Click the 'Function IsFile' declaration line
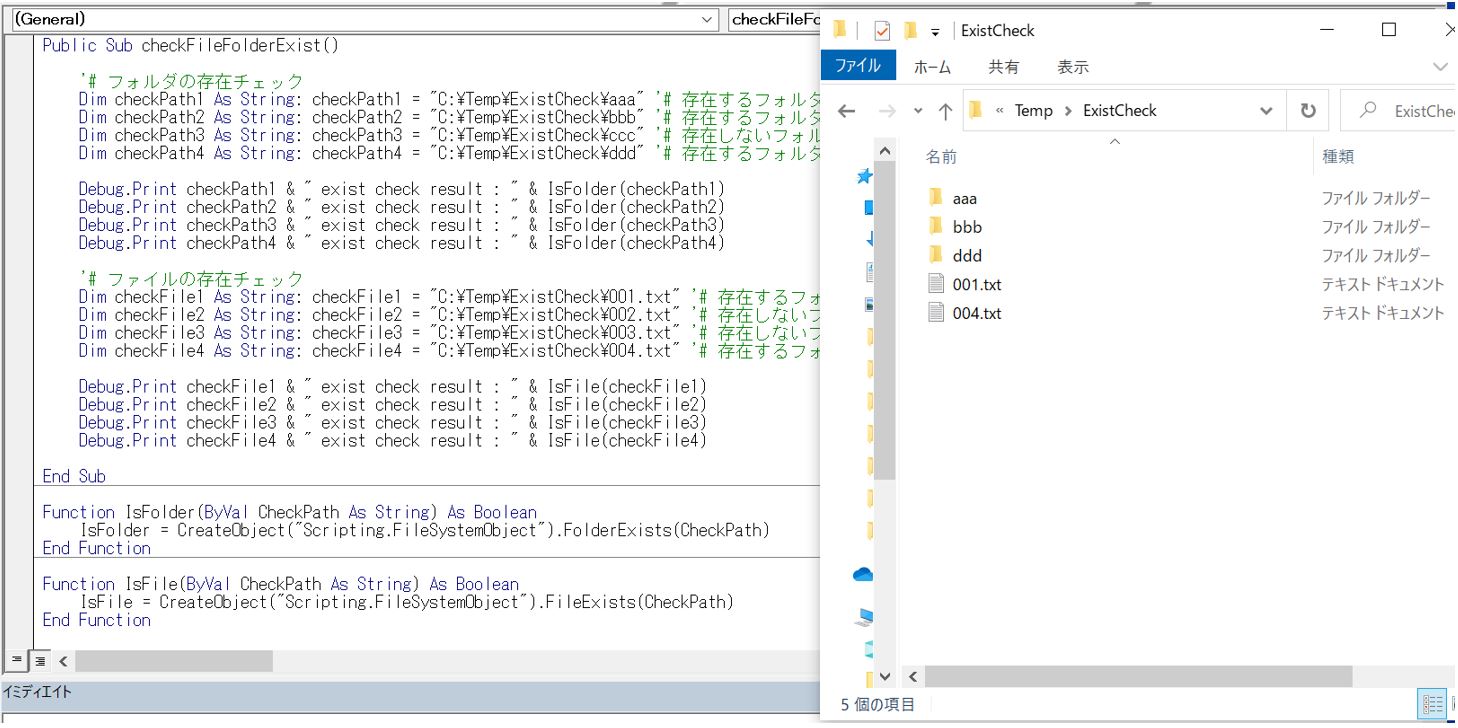Viewport: 1458px width, 728px height. [281, 584]
